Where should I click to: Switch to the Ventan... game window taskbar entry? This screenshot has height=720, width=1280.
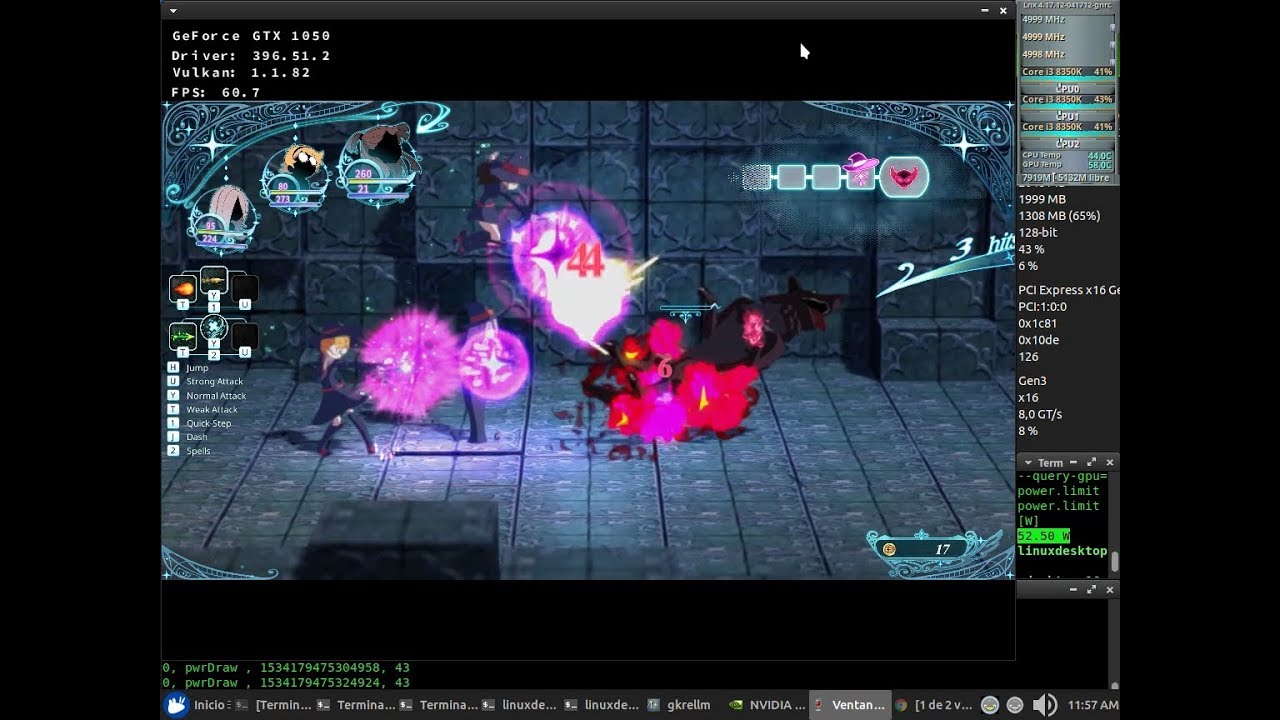pyautogui.click(x=849, y=705)
